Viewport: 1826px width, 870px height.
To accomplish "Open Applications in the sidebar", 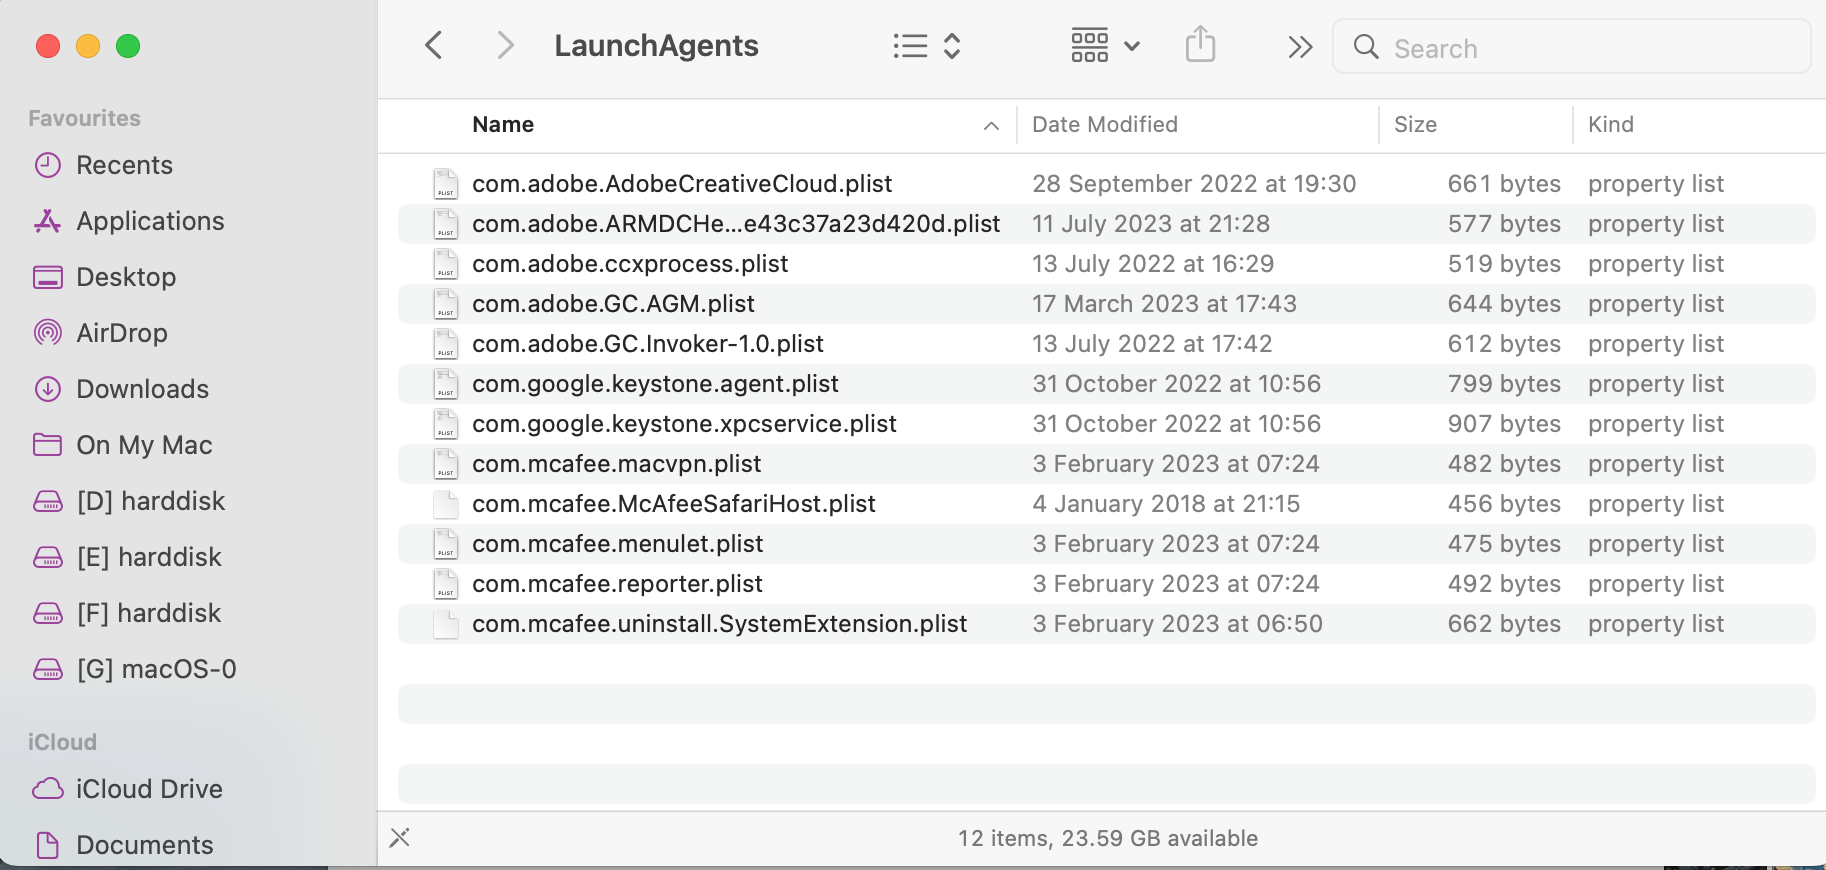I will (150, 221).
